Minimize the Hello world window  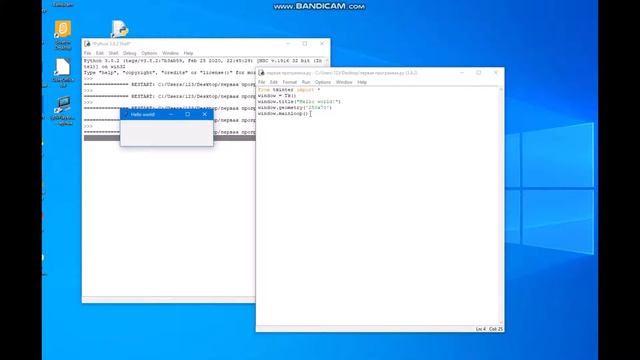tap(171, 114)
